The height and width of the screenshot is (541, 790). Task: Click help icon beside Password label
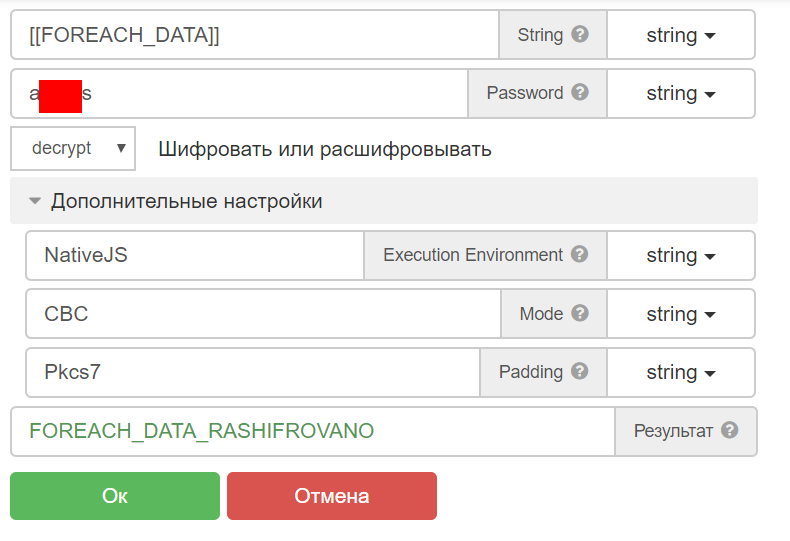(x=580, y=93)
